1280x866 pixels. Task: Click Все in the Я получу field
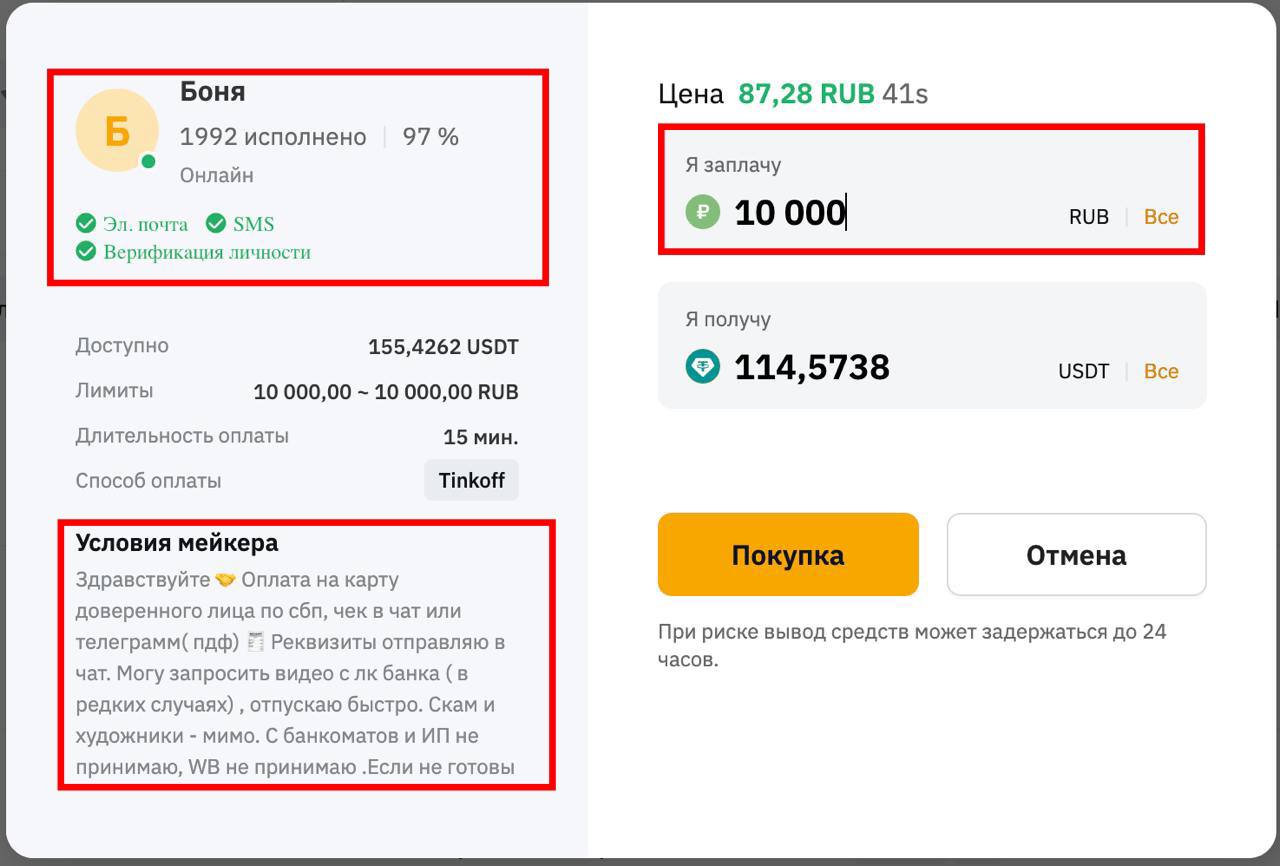1161,371
